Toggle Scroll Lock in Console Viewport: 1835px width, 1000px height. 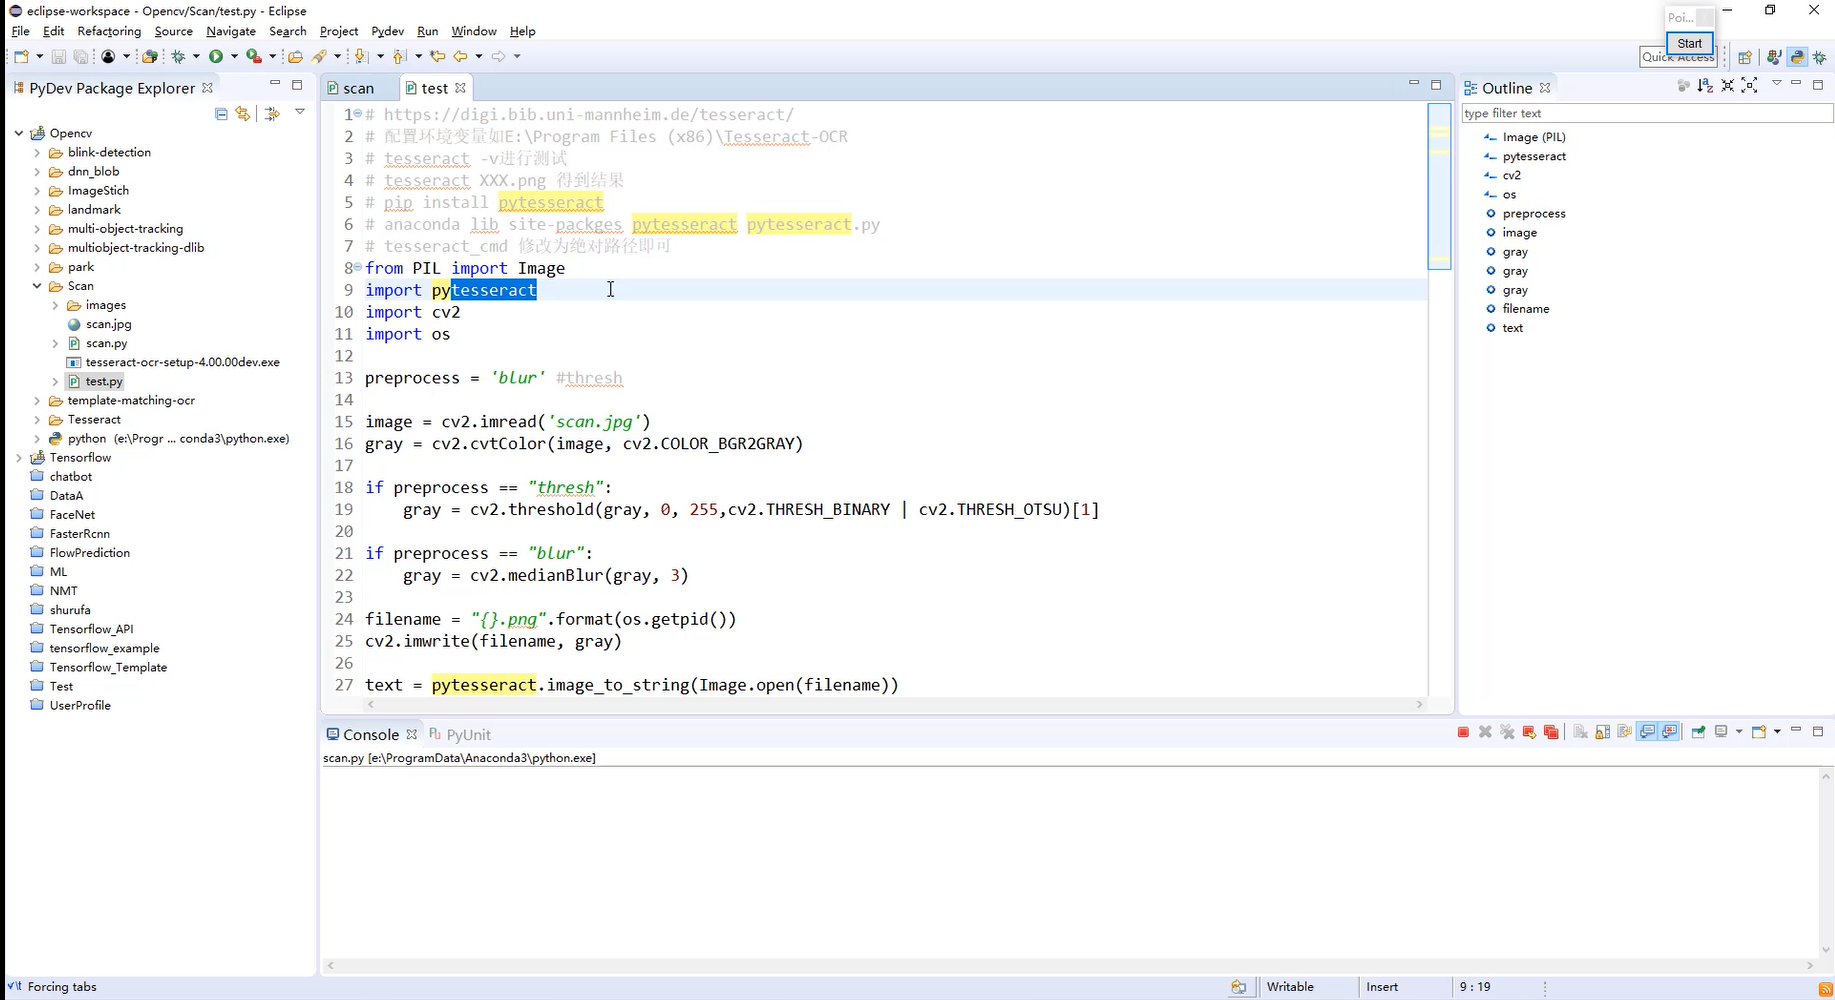(x=1602, y=732)
